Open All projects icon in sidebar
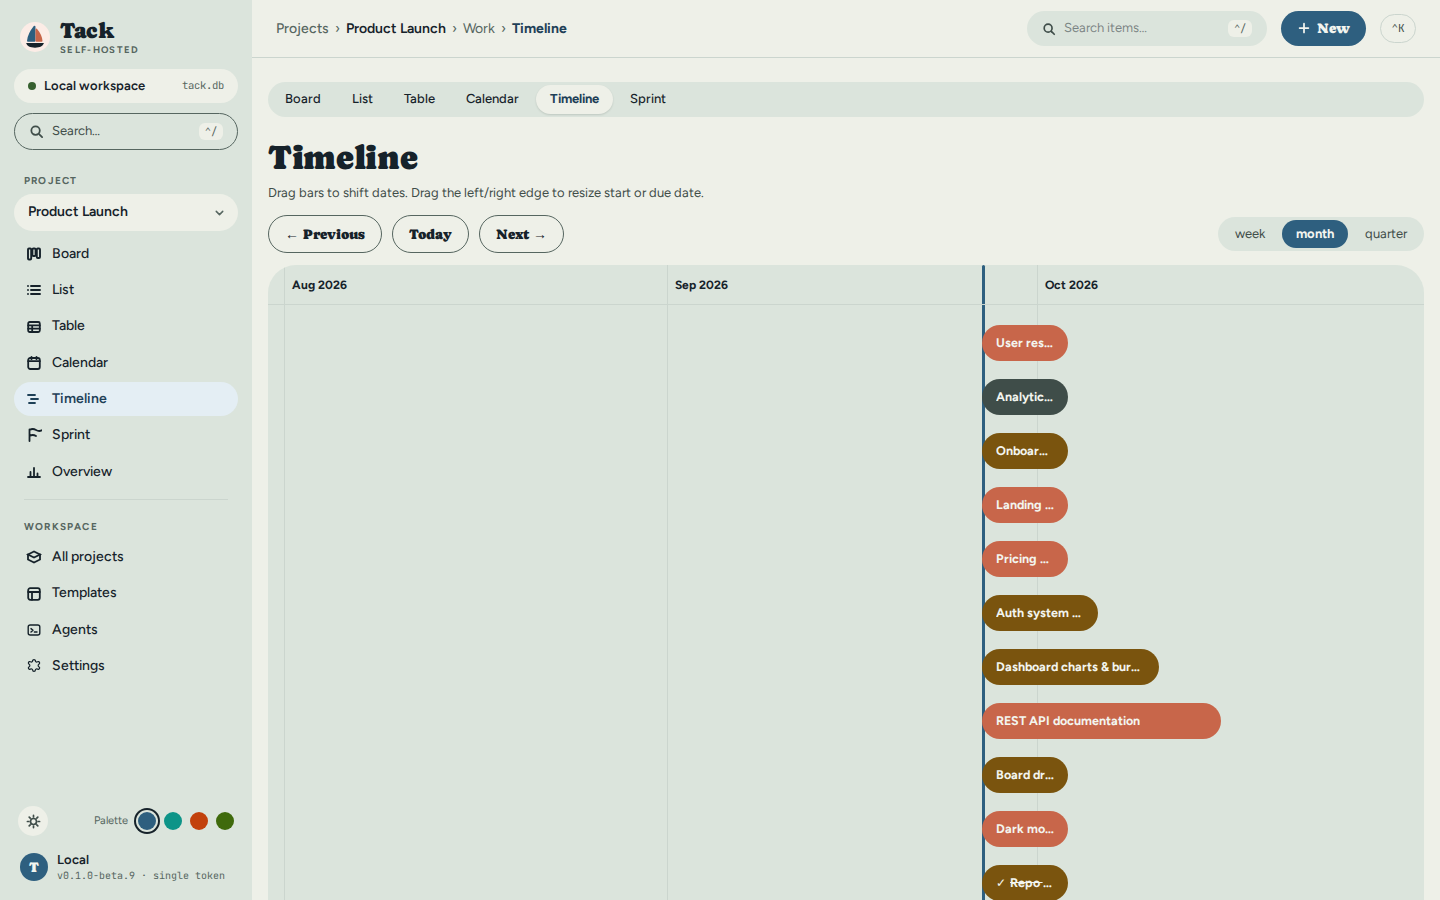The image size is (1440, 900). tap(34, 557)
